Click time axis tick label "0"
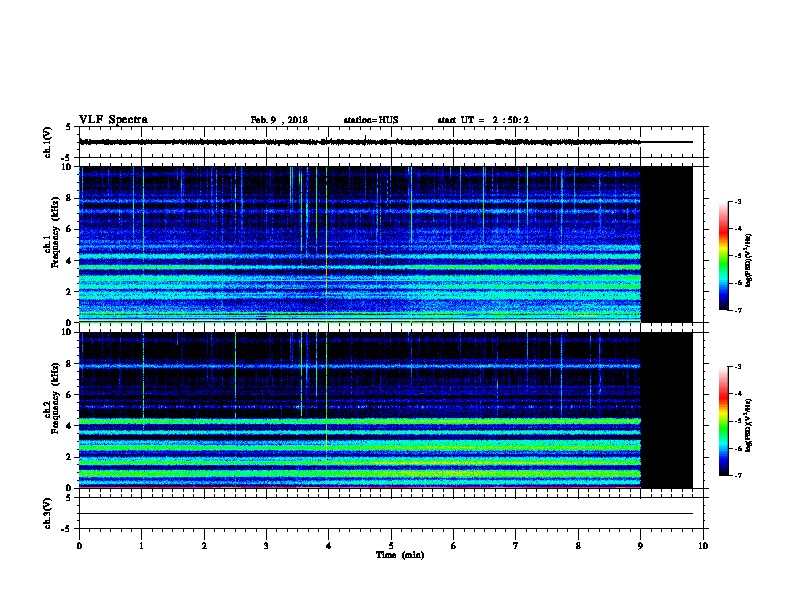Viewport: 792px width, 612px height. pos(79,546)
